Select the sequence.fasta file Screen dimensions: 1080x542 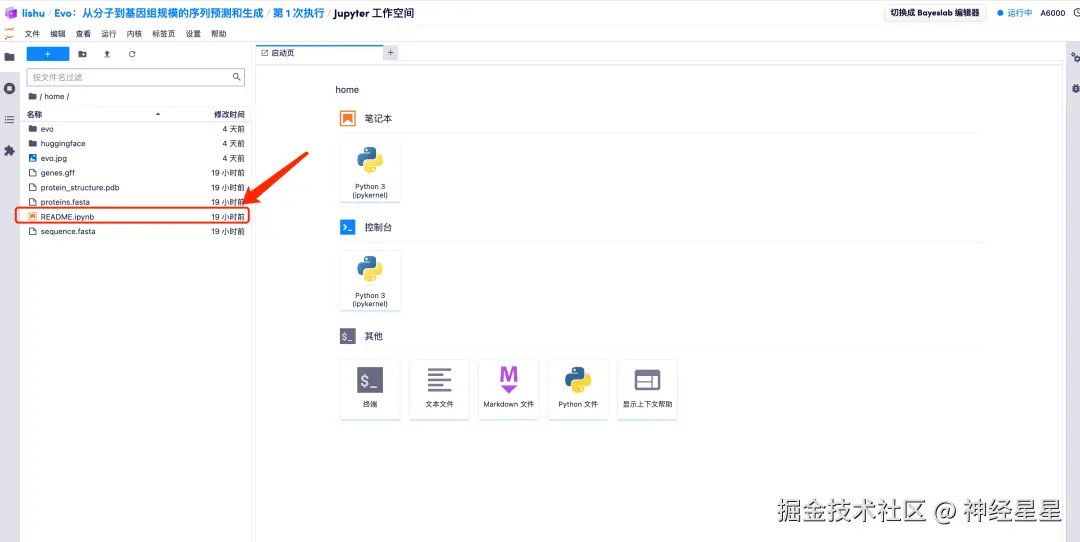click(136, 231)
